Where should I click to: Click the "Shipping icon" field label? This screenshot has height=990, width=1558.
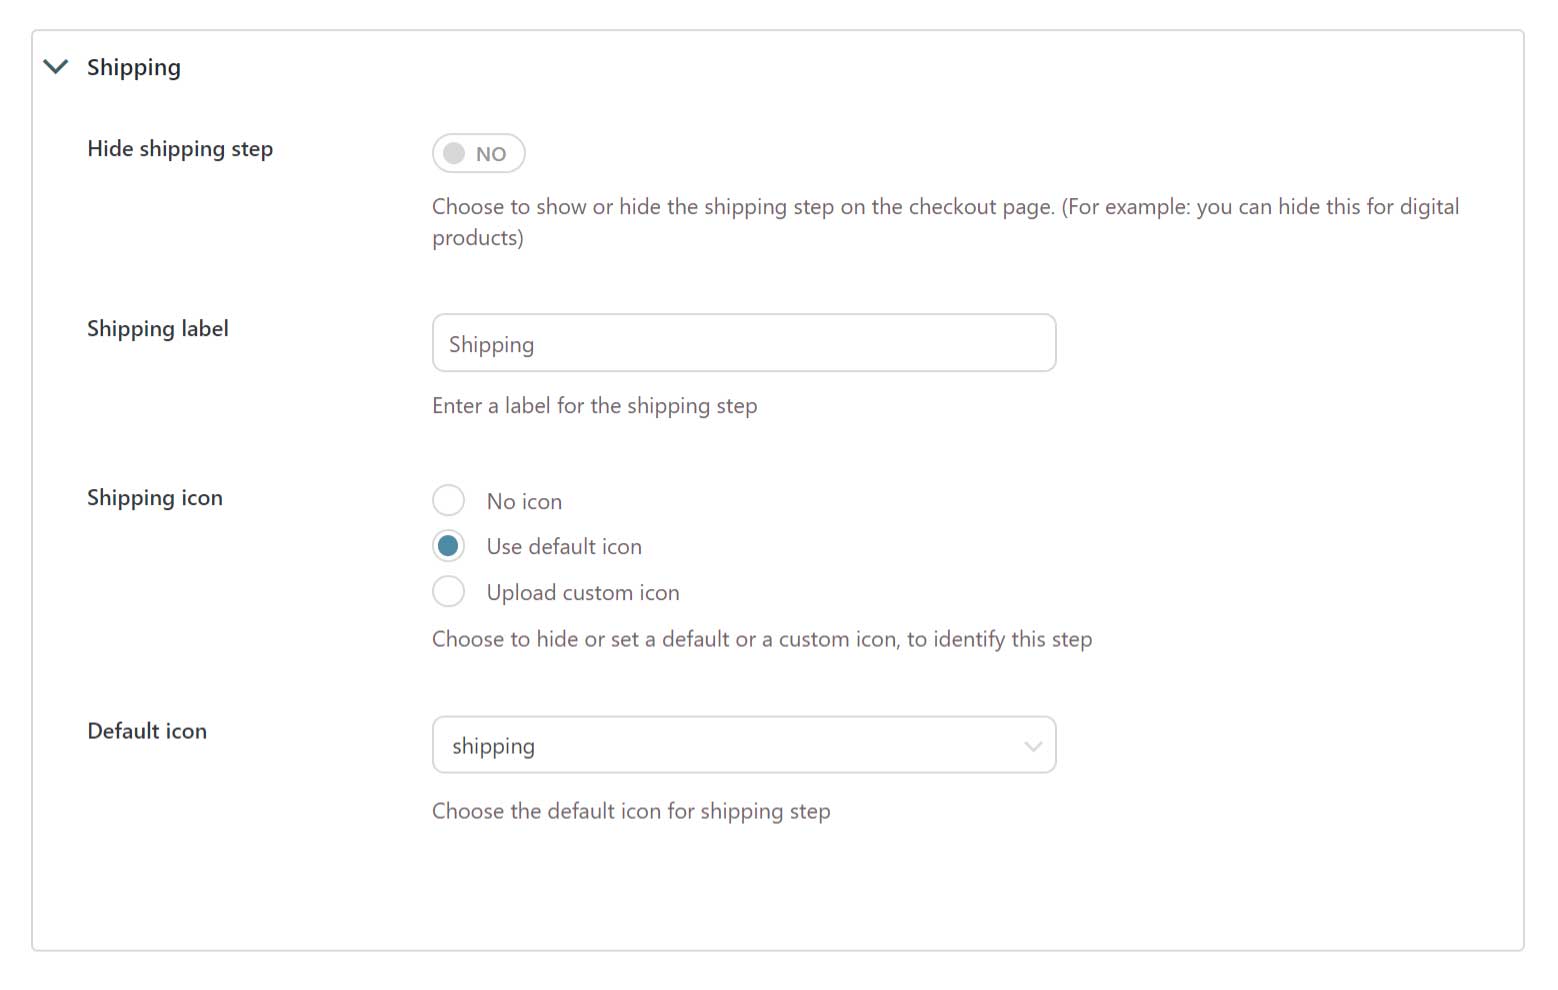[x=155, y=498]
